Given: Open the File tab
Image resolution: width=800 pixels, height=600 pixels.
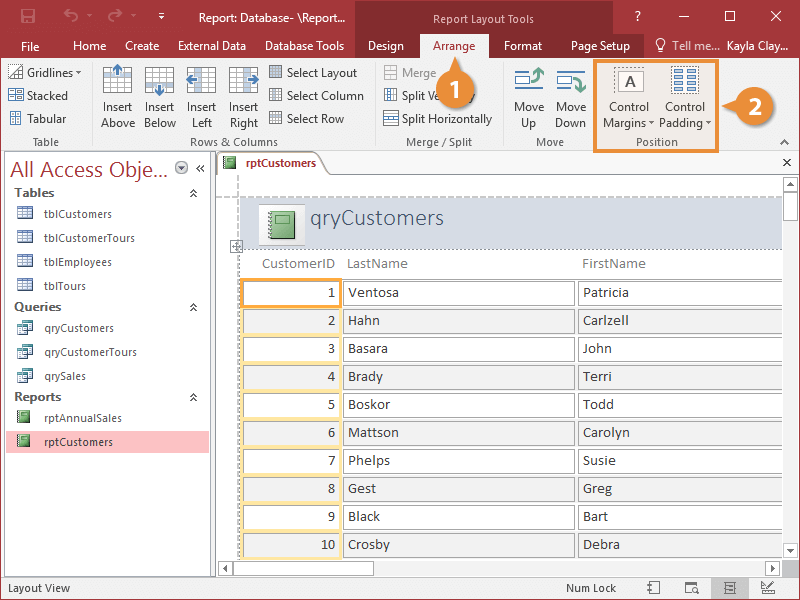Looking at the screenshot, I should click(30, 46).
